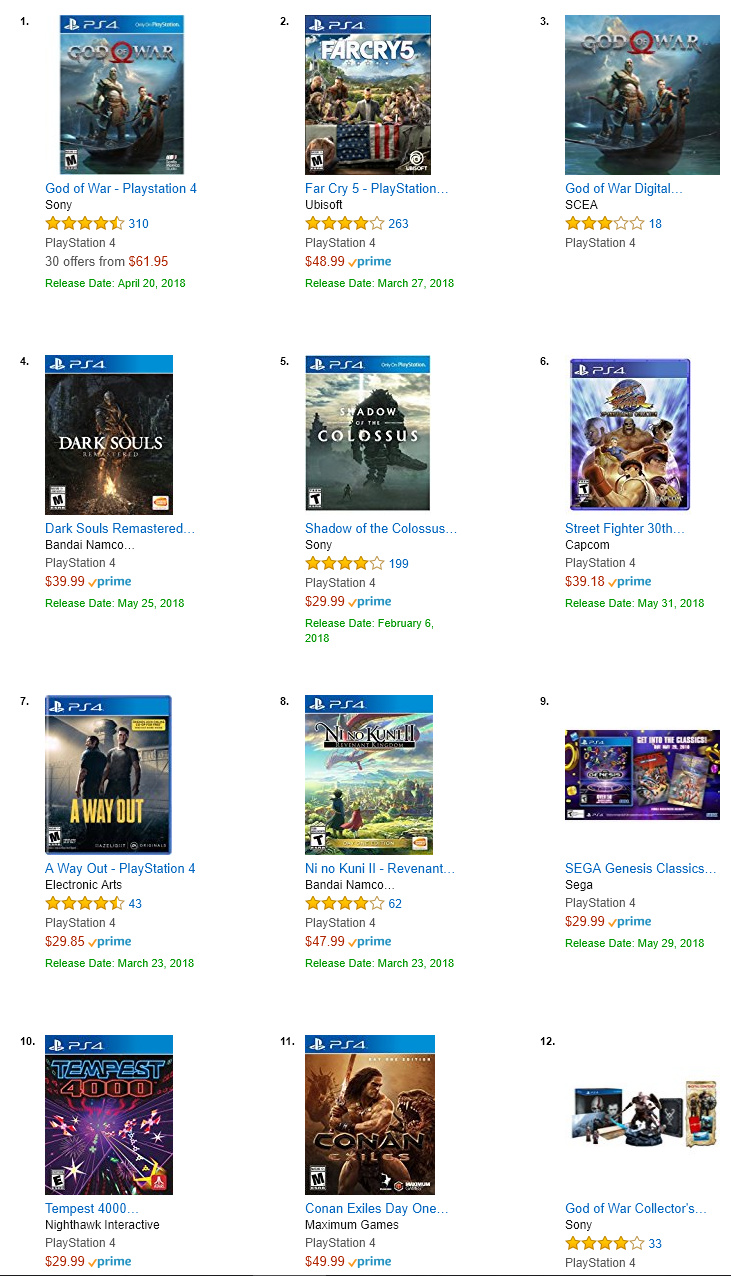
Task: Select the Shadow of the Colossus cover
Action: tap(368, 435)
